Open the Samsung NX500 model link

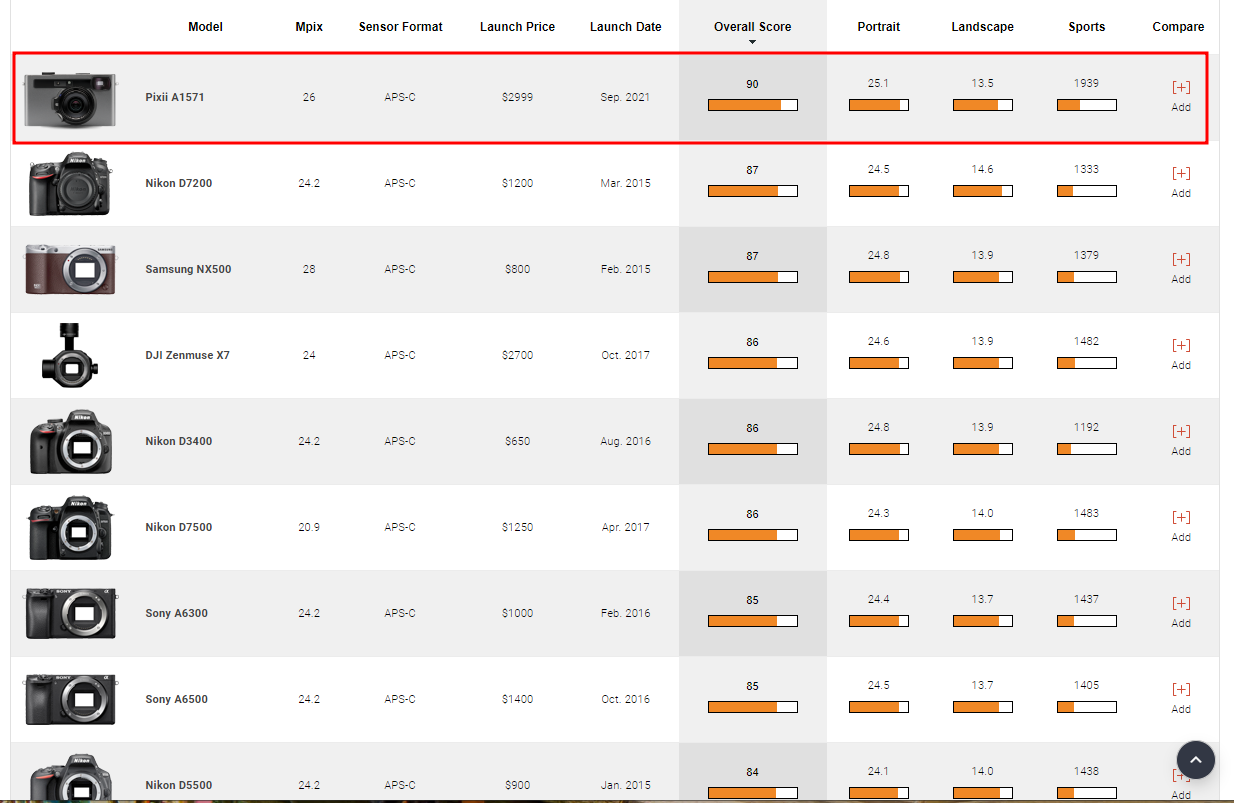[188, 269]
